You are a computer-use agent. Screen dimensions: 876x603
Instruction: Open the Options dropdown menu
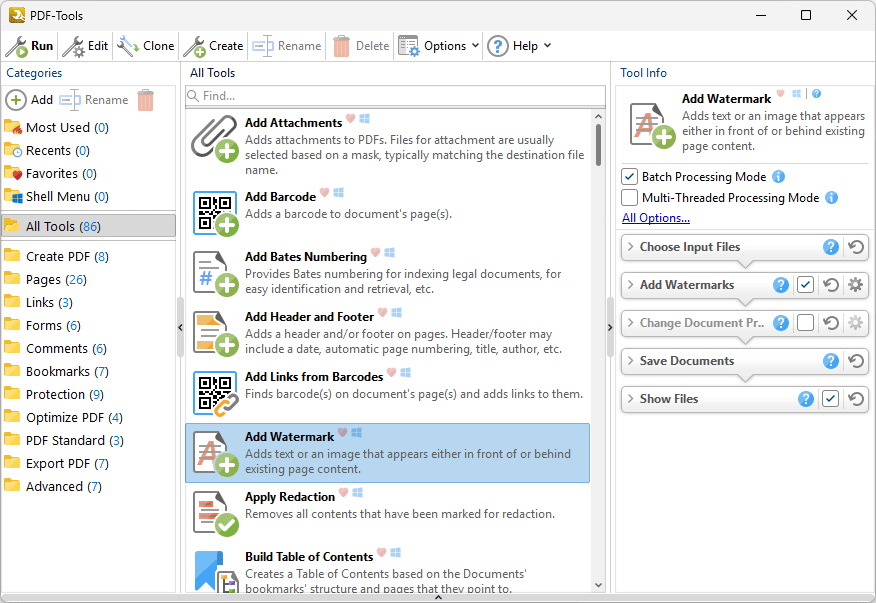coord(438,46)
